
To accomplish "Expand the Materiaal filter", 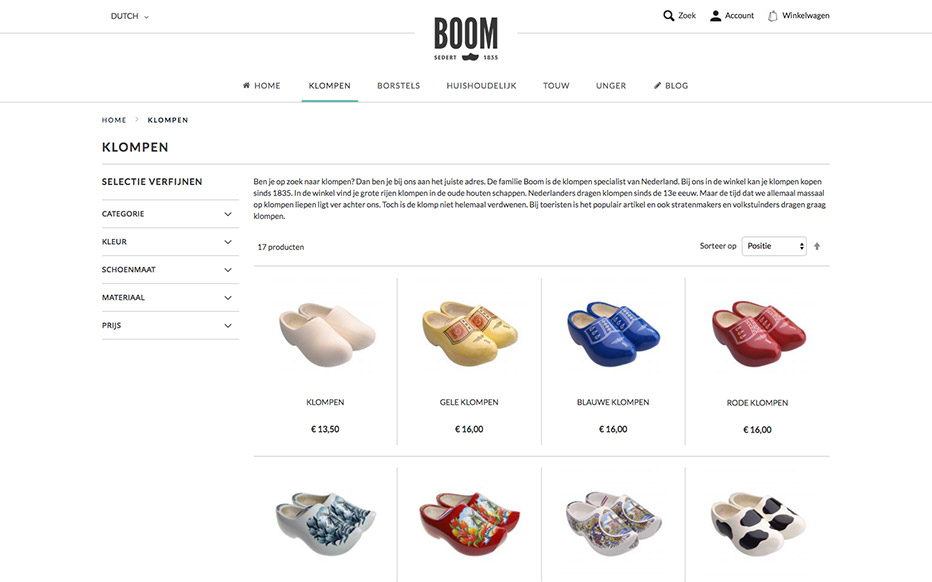I will coord(170,298).
